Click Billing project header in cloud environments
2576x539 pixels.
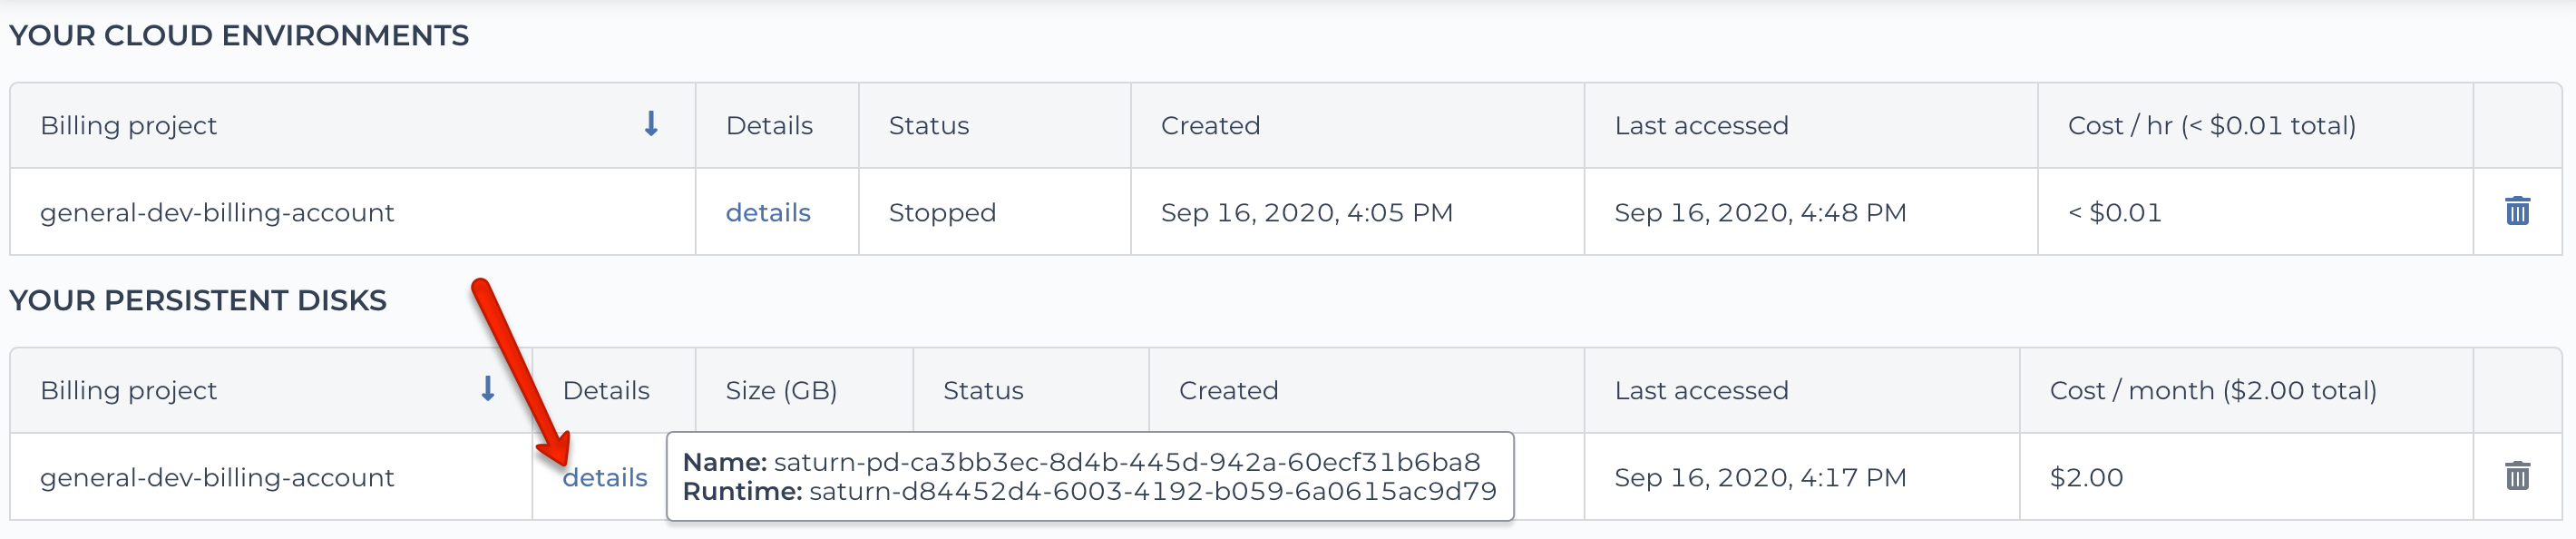[x=128, y=125]
